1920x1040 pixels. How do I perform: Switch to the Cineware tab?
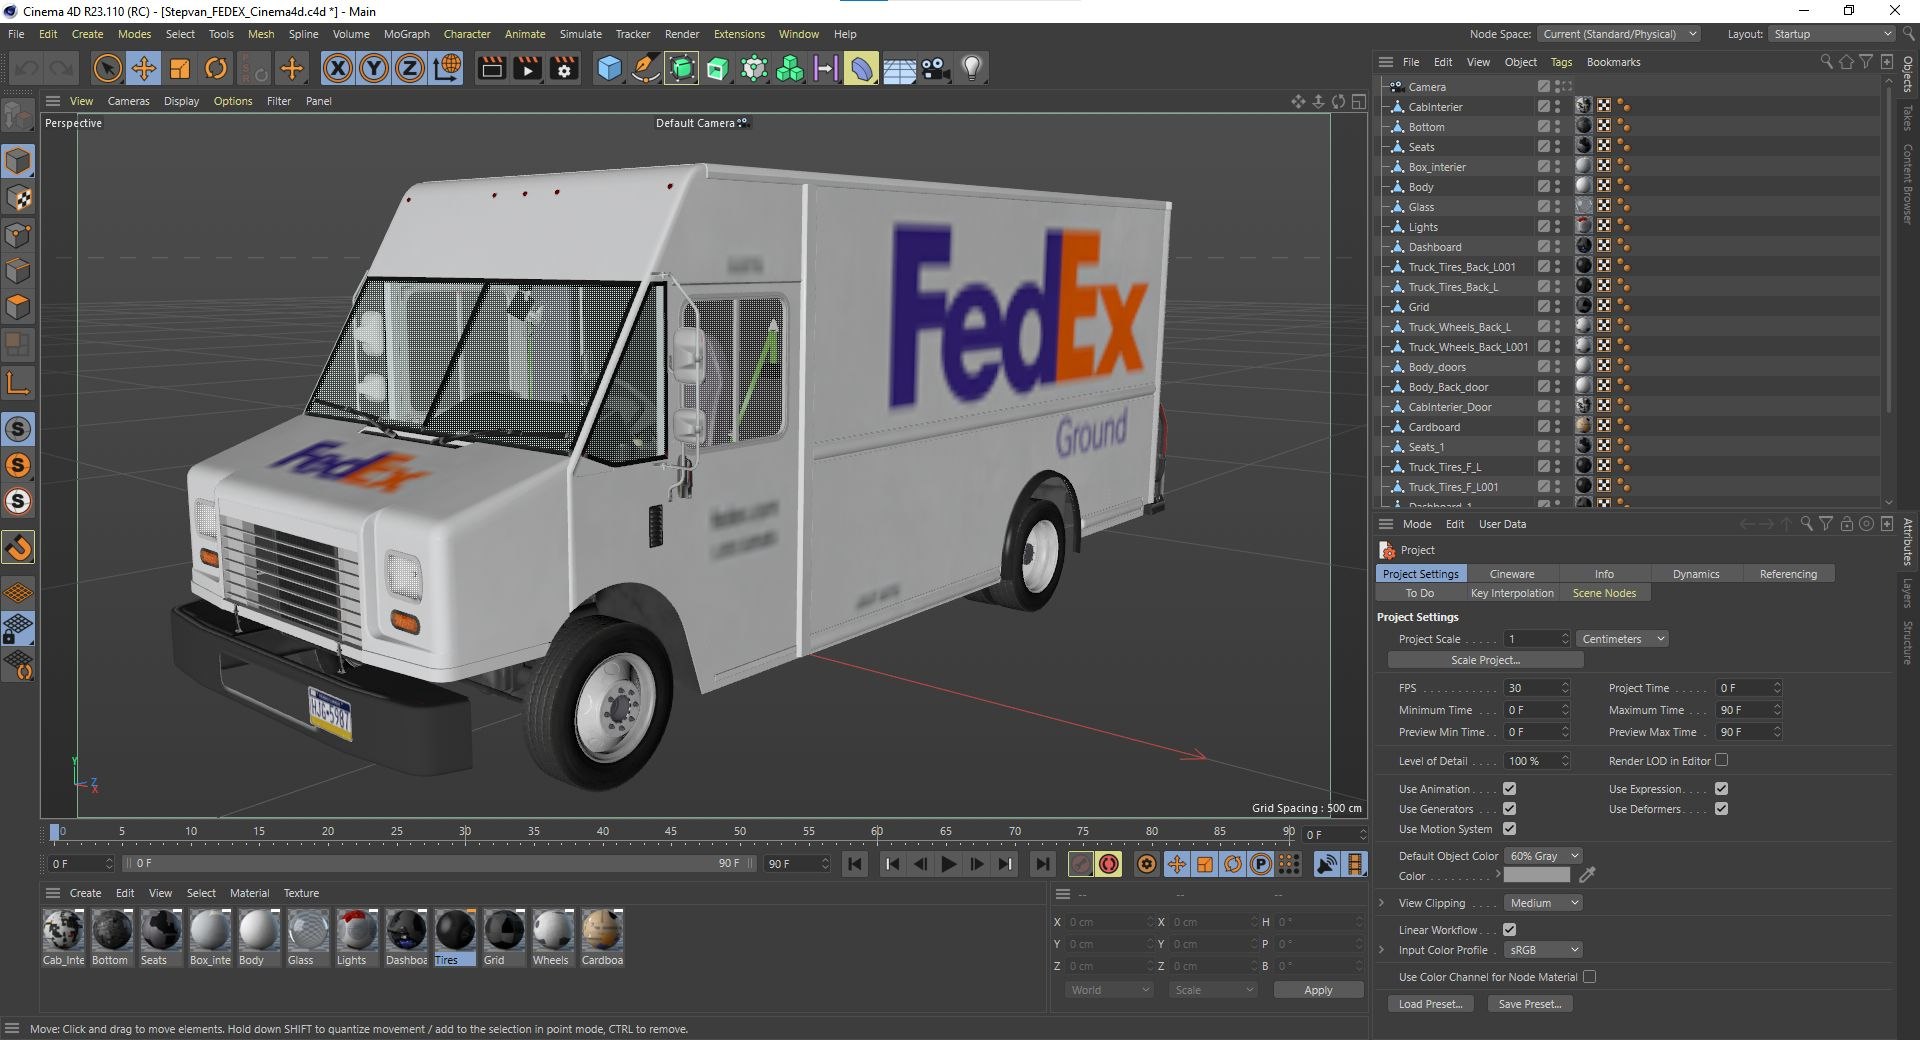1511,574
